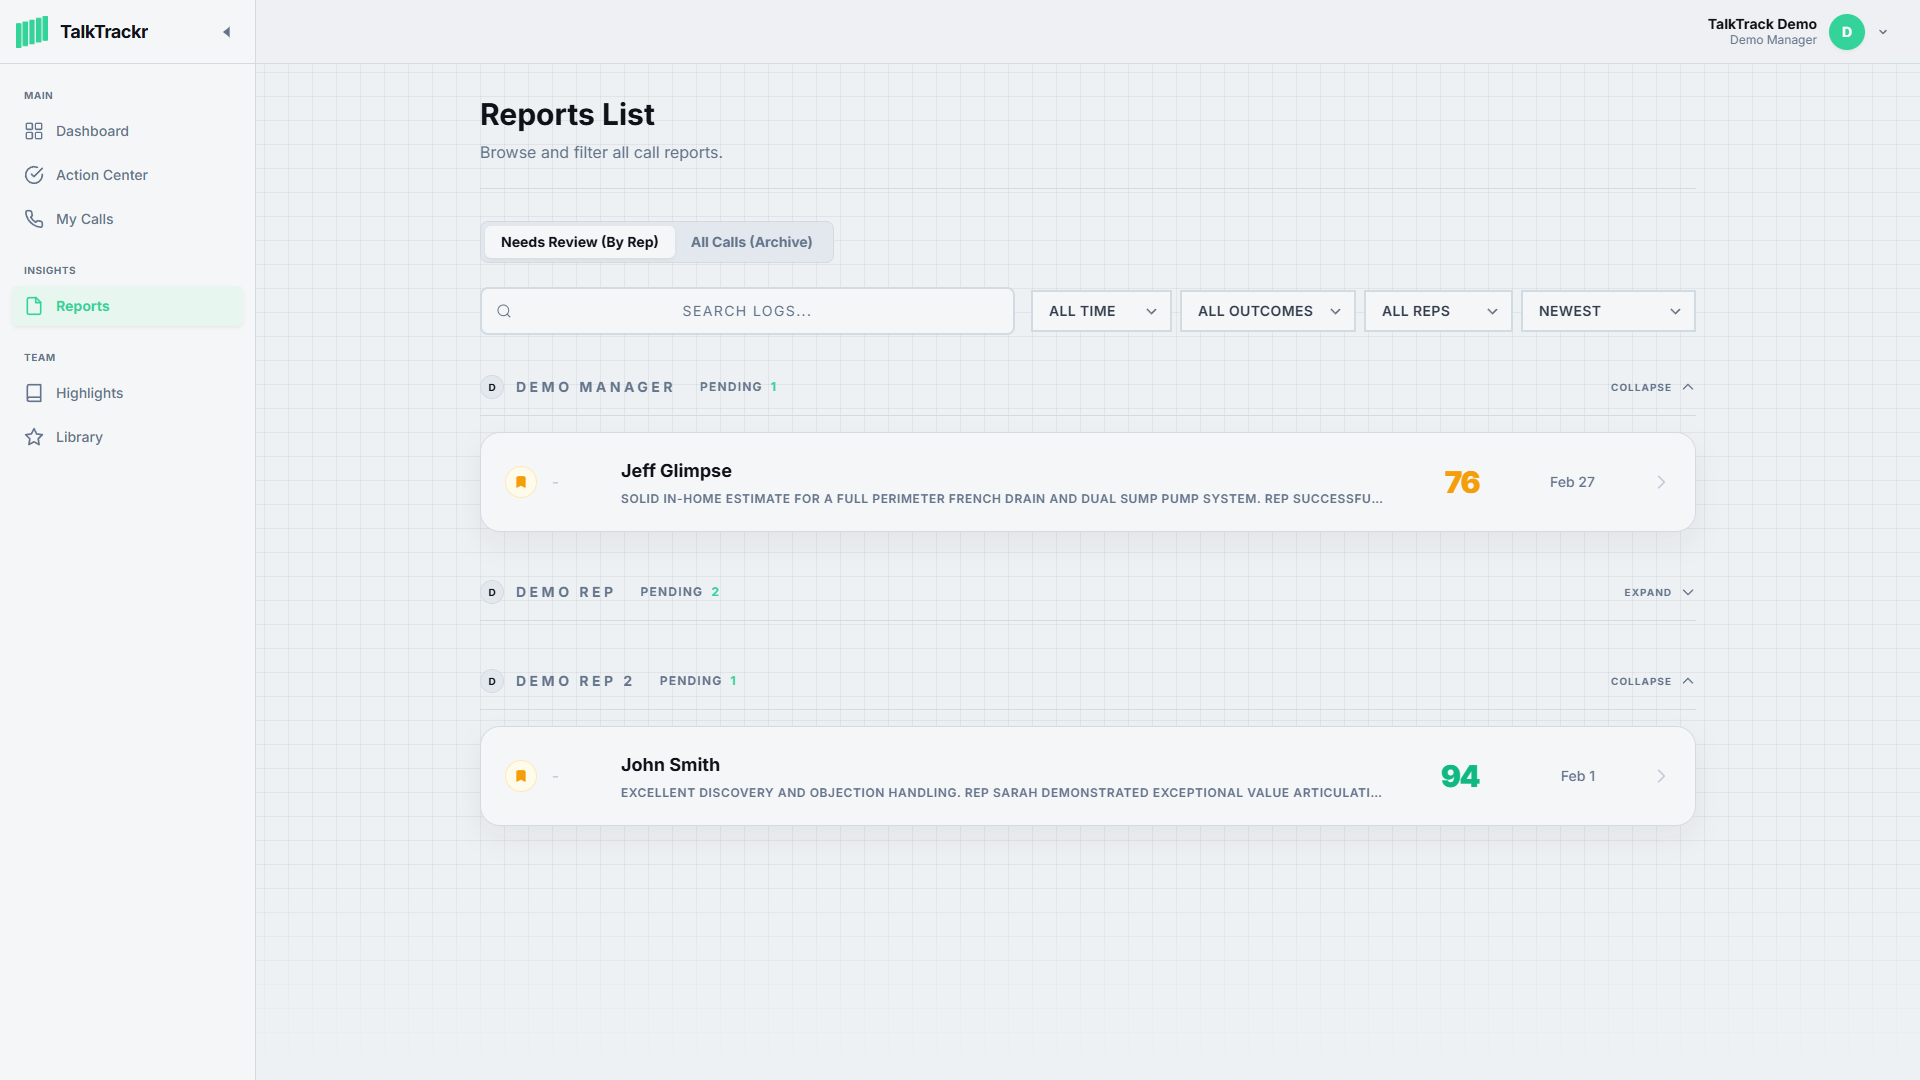Open the Newest sort dropdown
Viewport: 1920px width, 1080px height.
[x=1607, y=311]
